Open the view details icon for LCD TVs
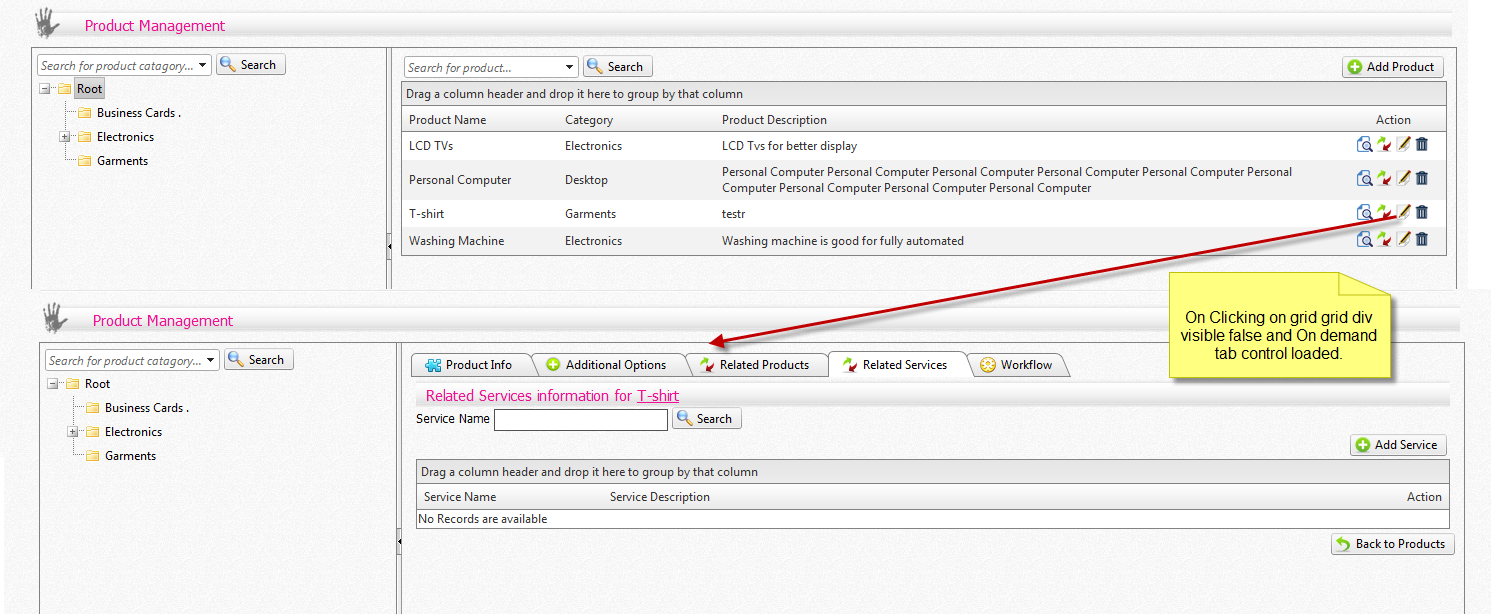This screenshot has width=1491, height=614. point(1364,145)
